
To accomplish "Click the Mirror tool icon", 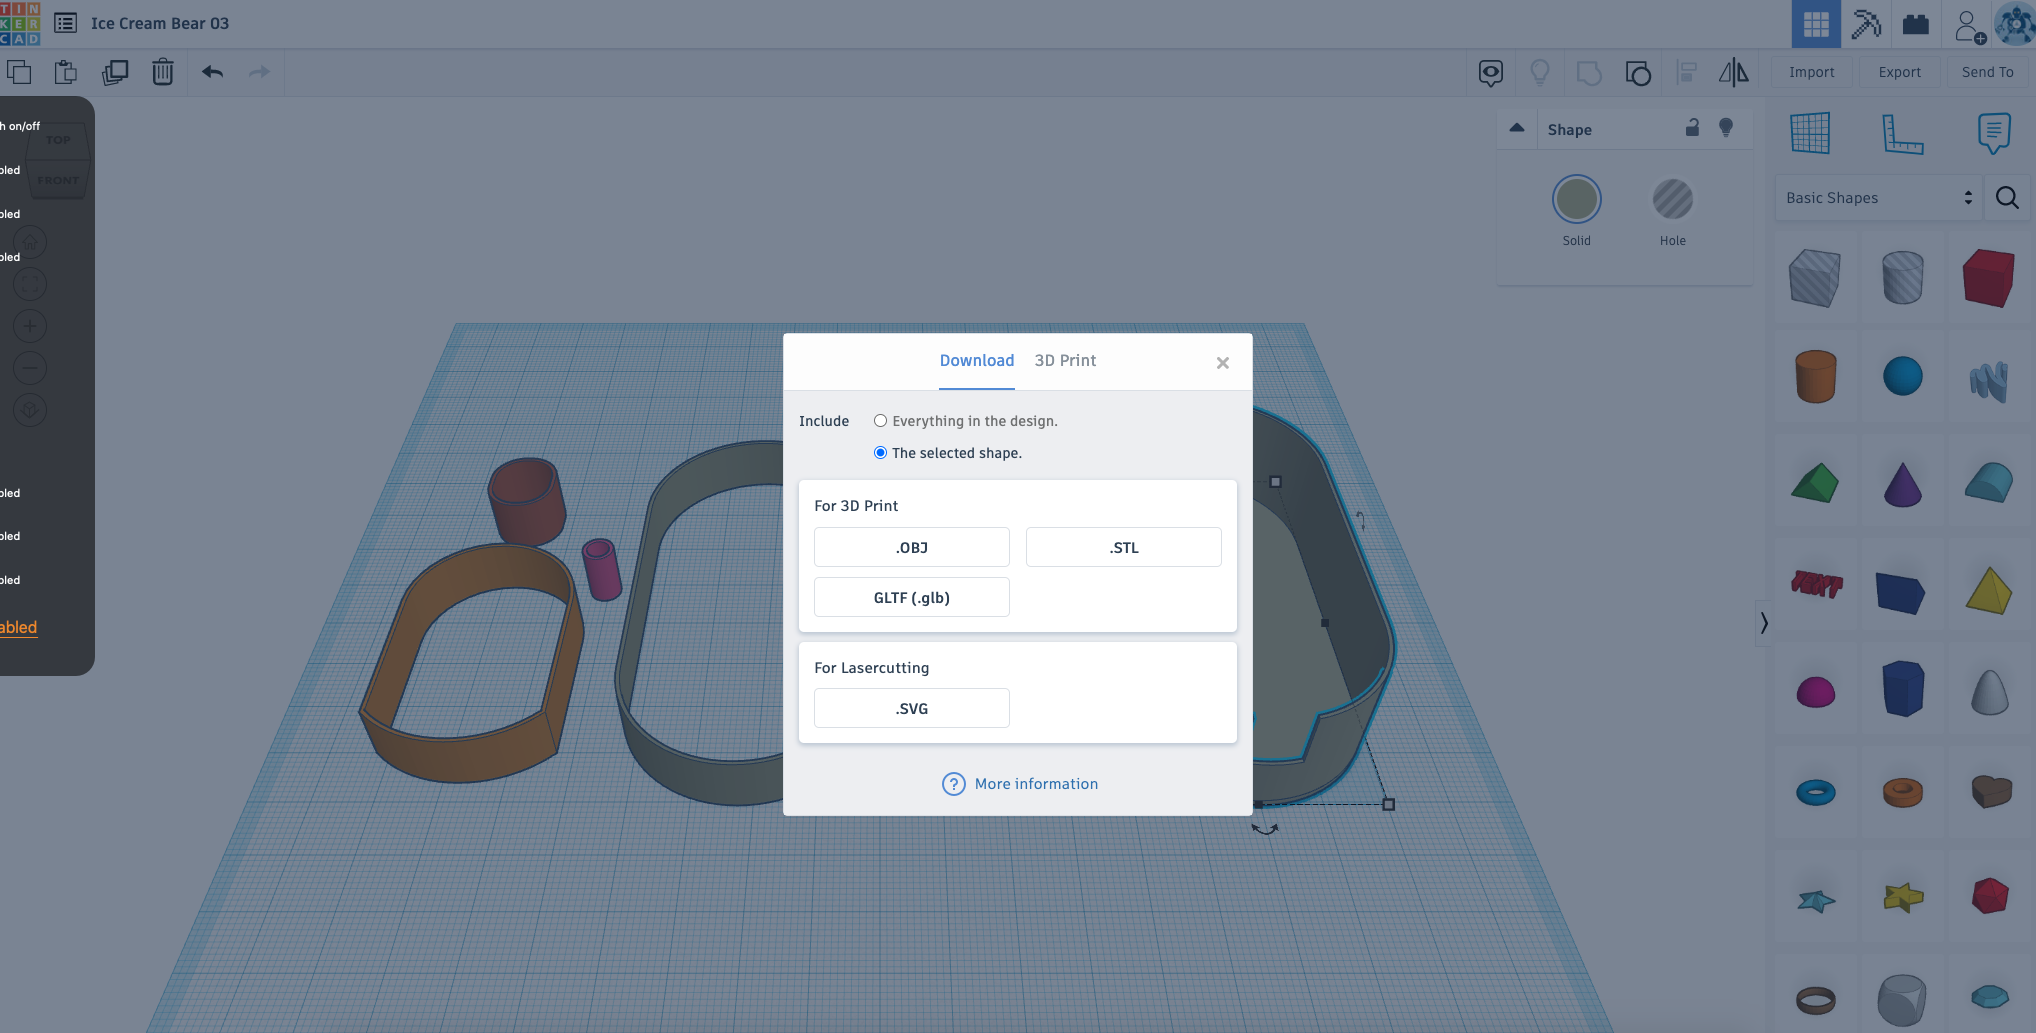I will point(1735,71).
